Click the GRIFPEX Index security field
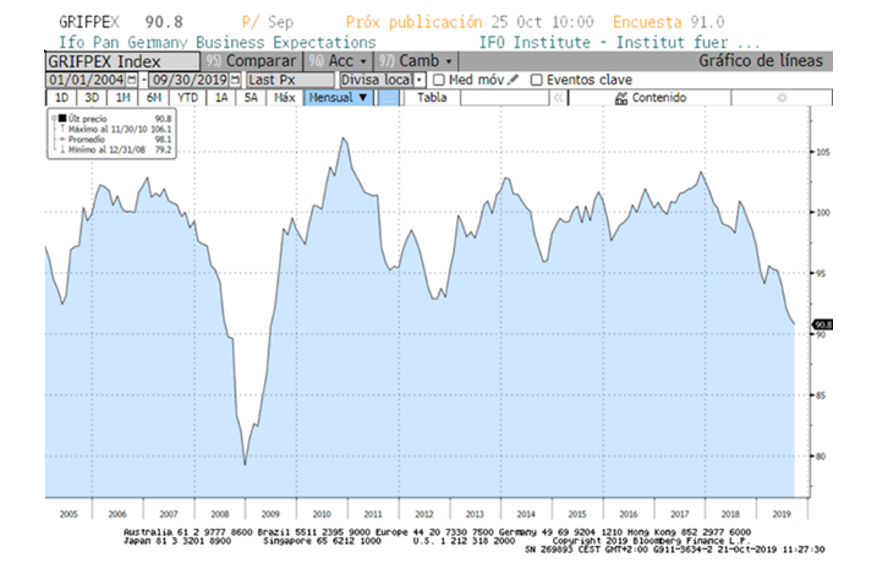This screenshot has width=875, height=580. pyautogui.click(x=122, y=61)
